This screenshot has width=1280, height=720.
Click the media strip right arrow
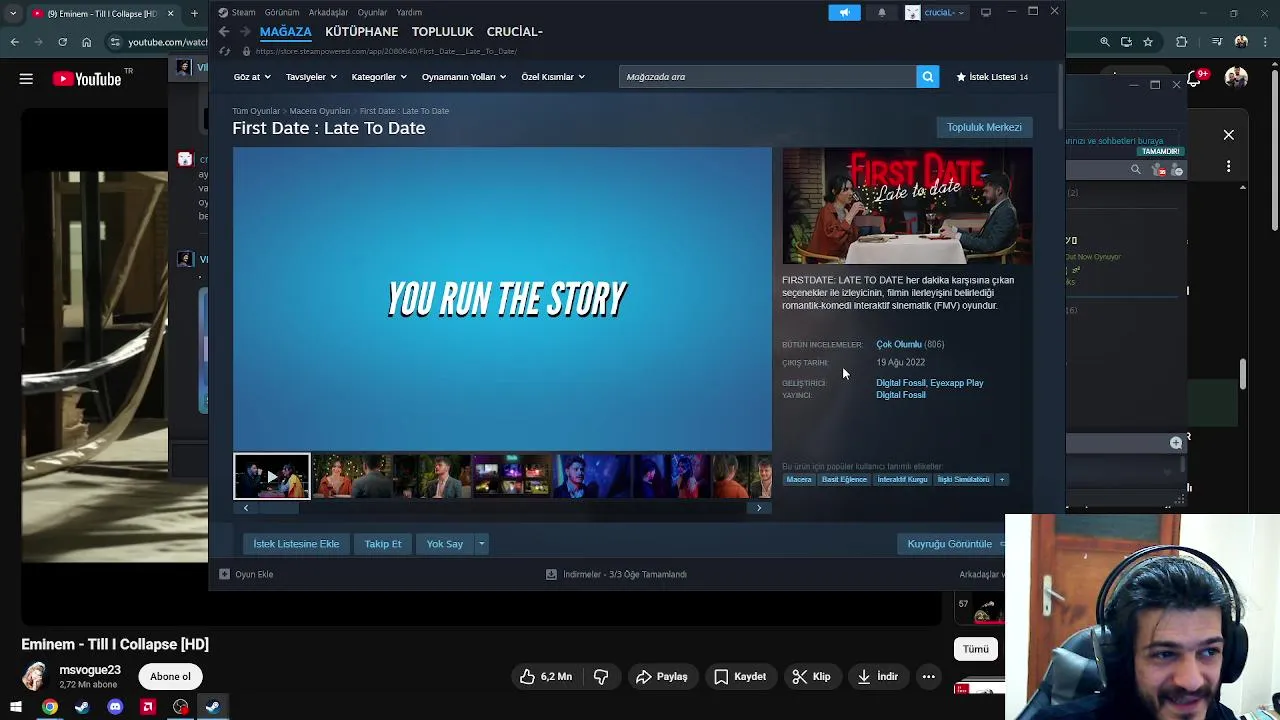(x=759, y=508)
